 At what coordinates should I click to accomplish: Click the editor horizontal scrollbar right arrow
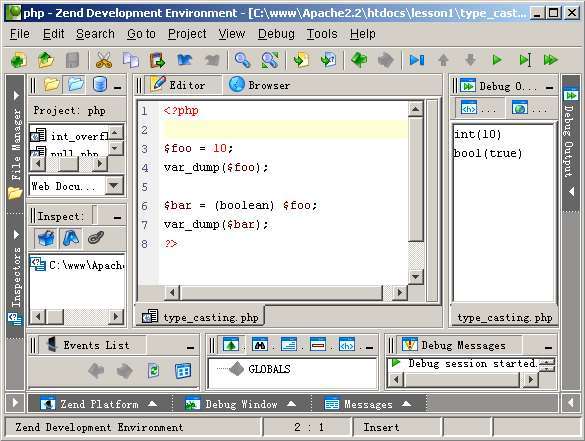[400, 293]
